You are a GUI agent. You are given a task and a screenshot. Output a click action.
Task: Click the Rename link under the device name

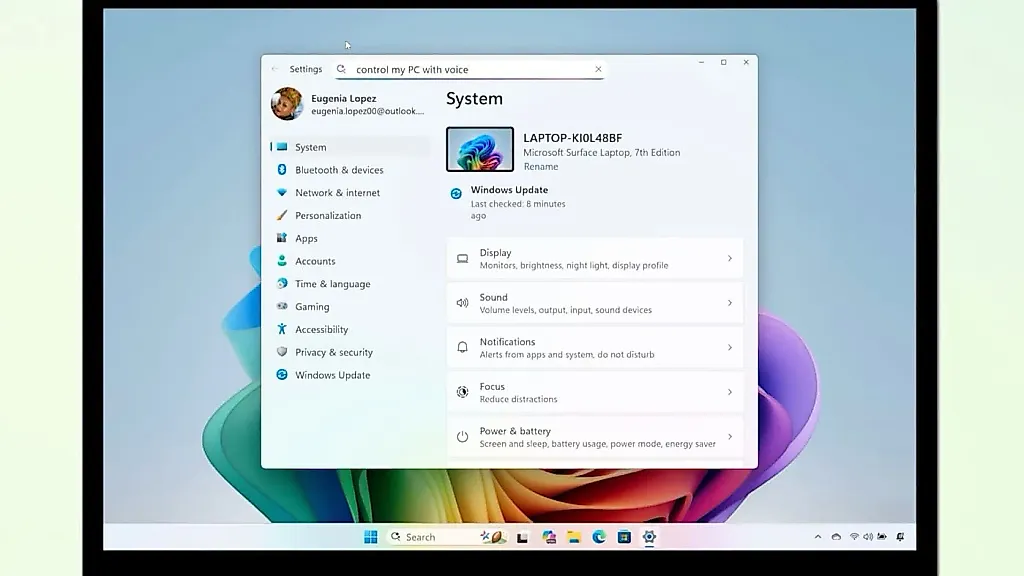(541, 167)
